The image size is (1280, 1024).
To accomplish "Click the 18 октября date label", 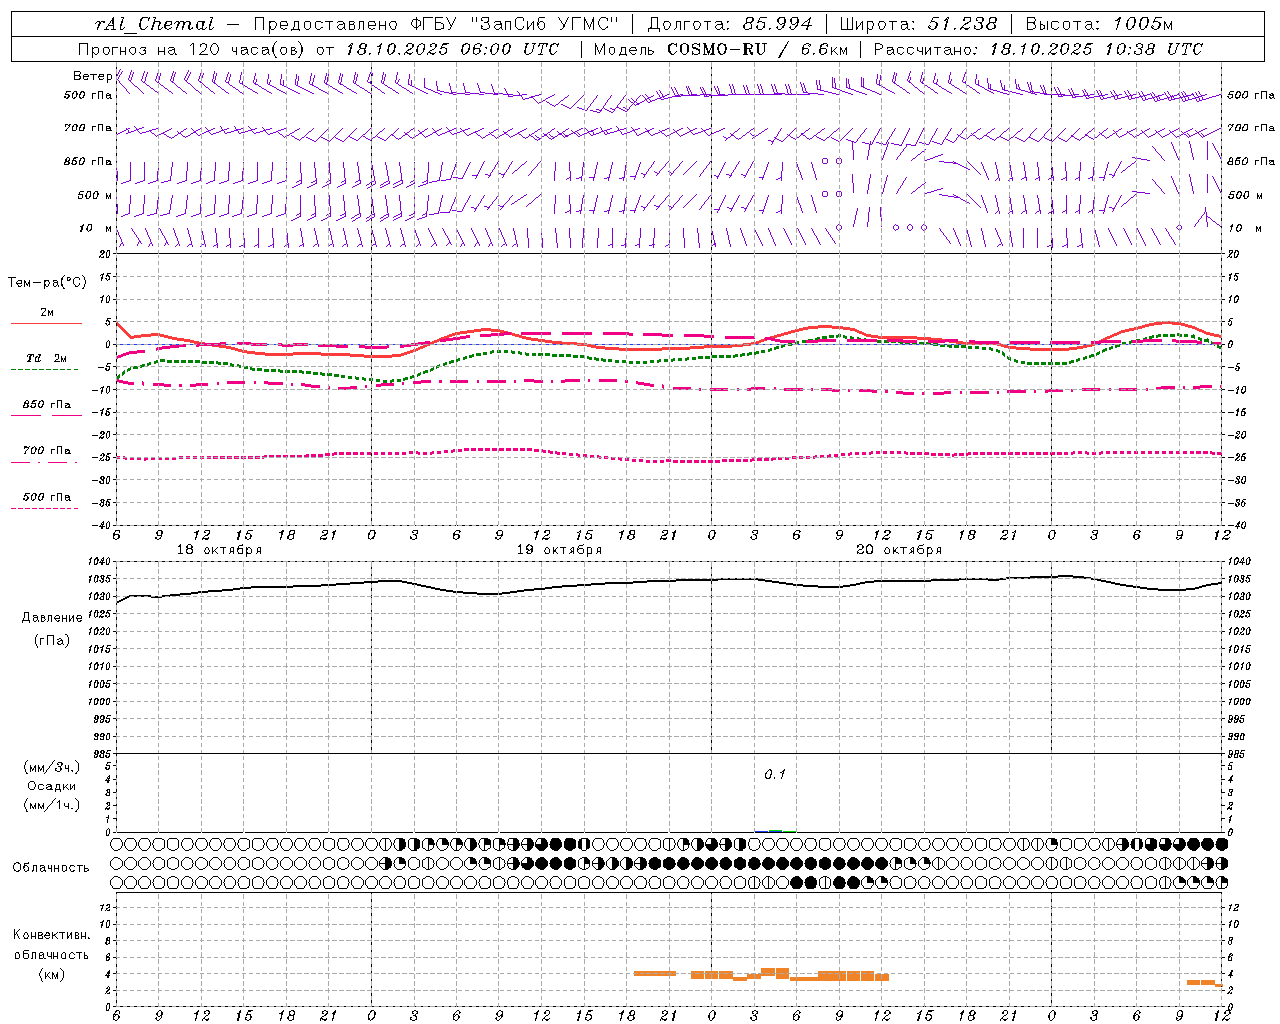I will coord(219,550).
